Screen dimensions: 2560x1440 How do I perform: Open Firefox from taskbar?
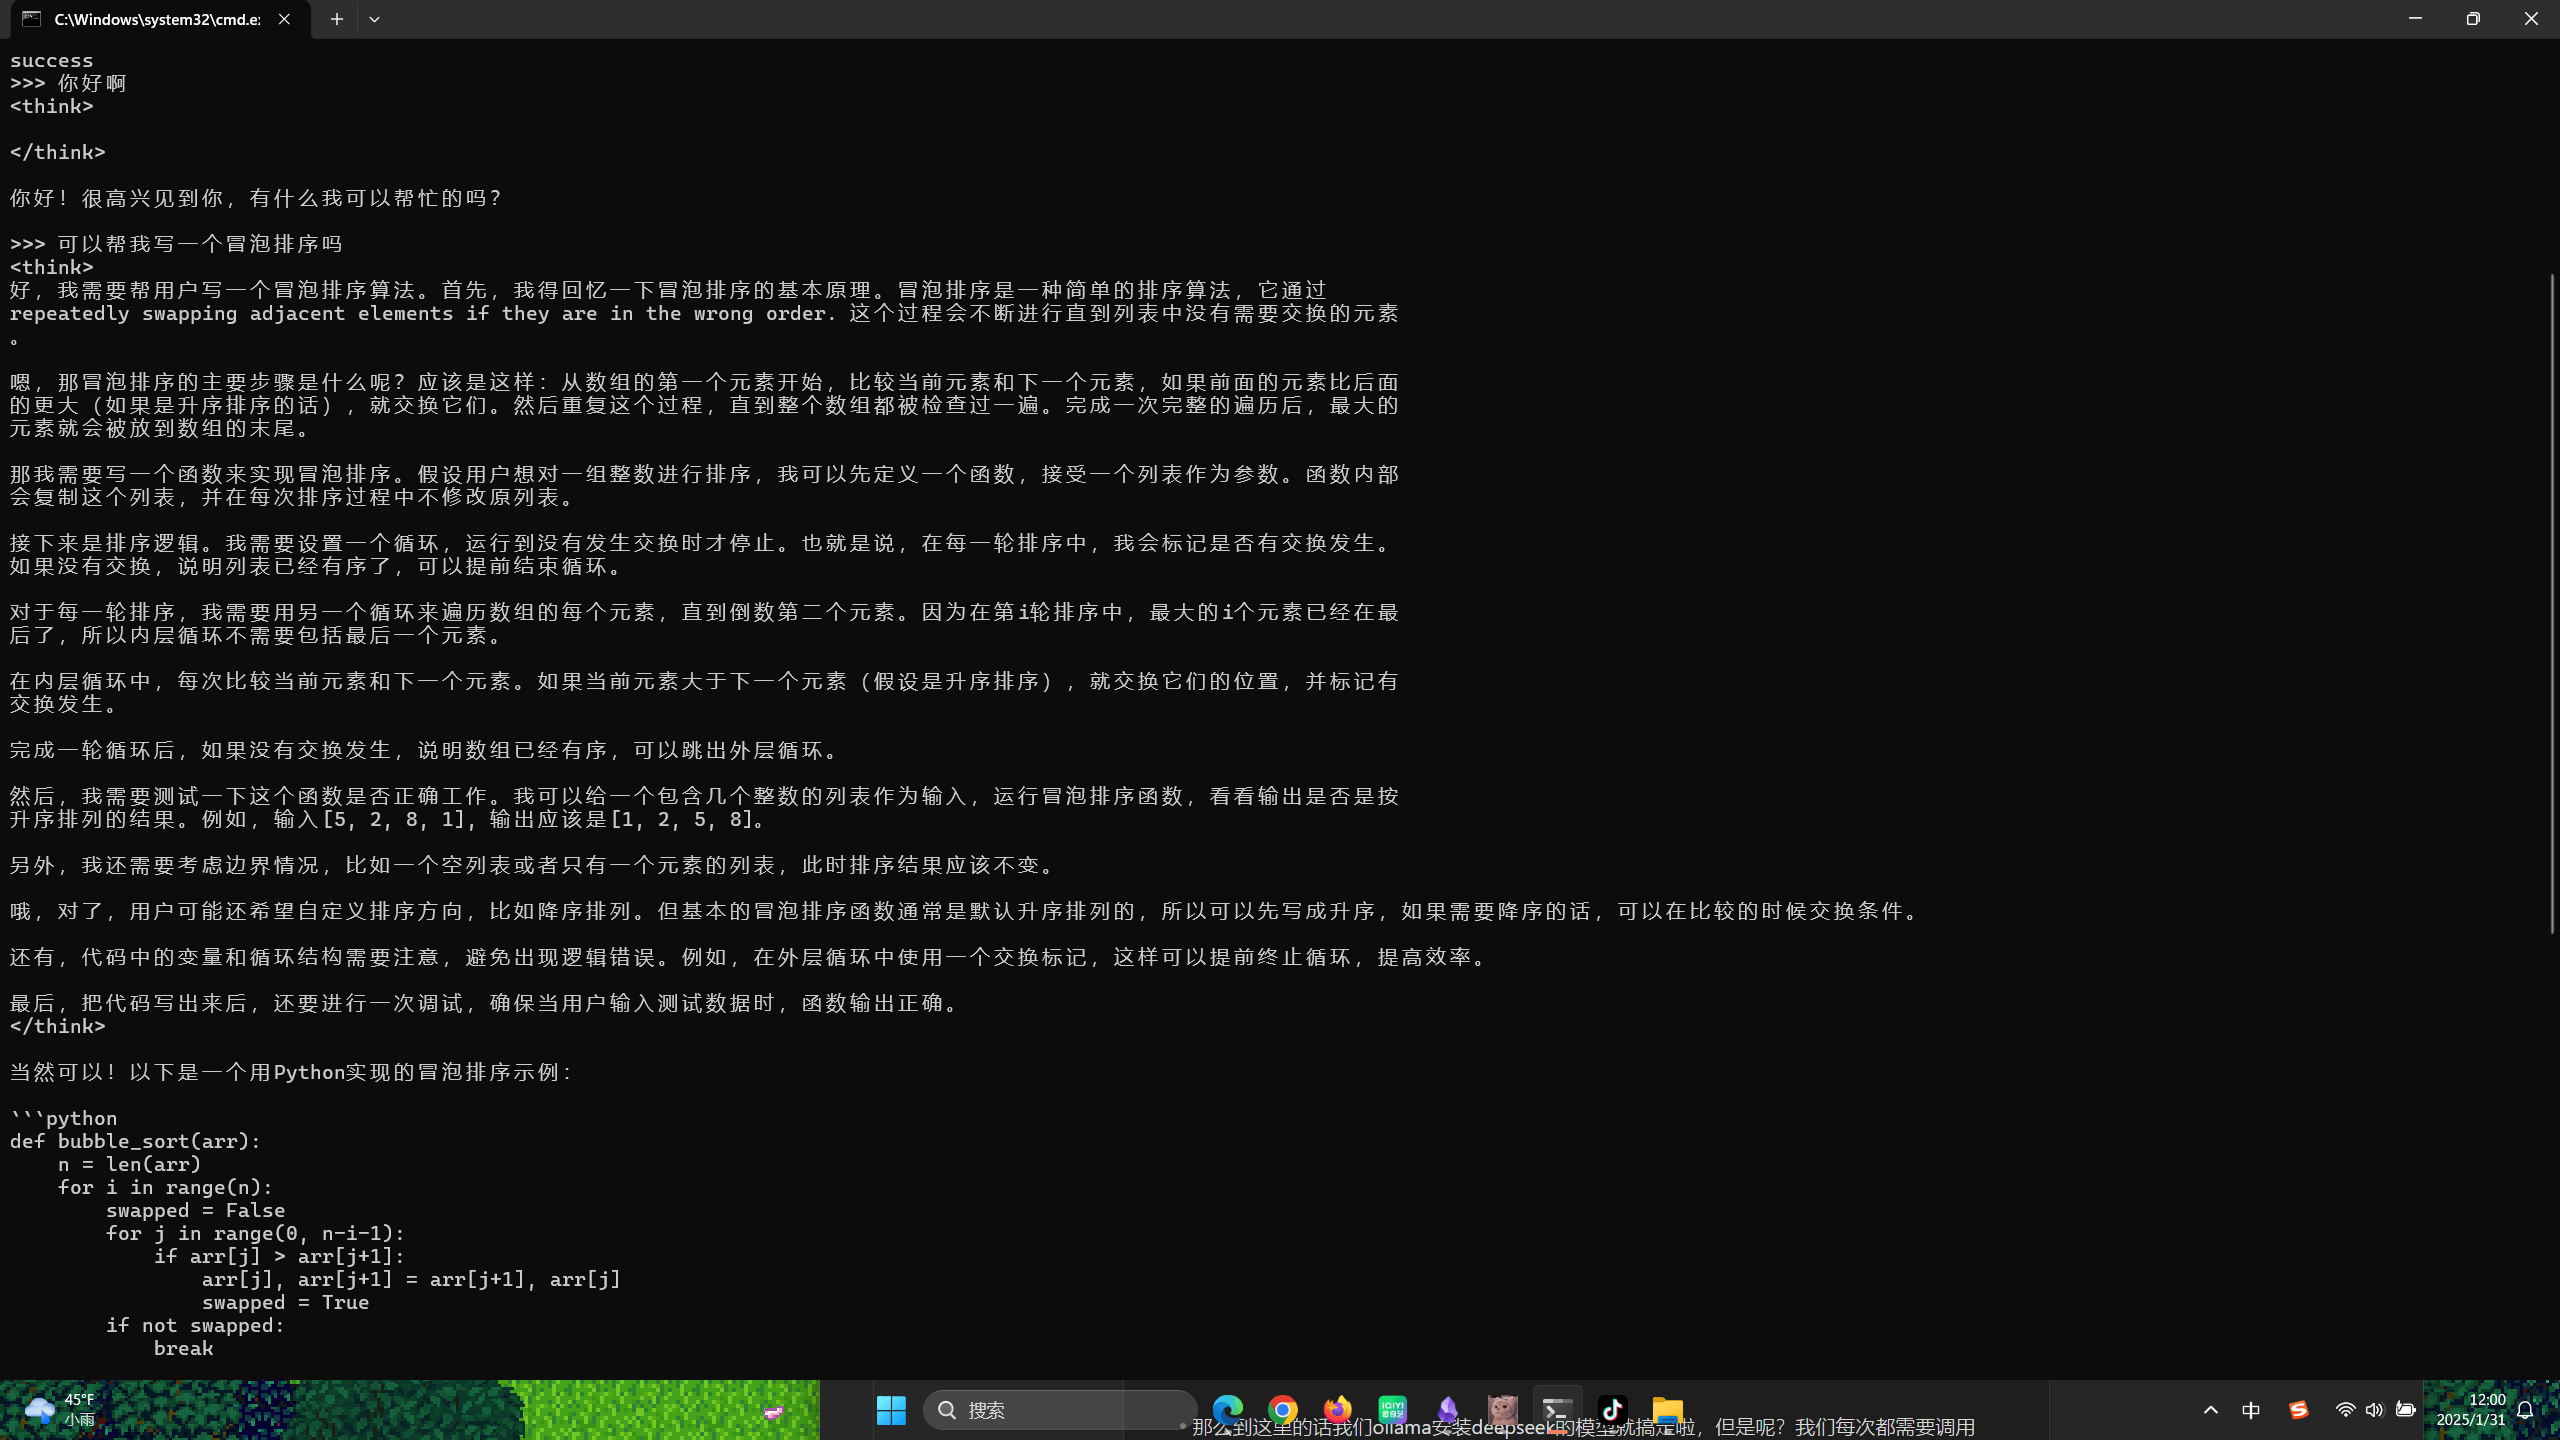tap(1337, 1410)
